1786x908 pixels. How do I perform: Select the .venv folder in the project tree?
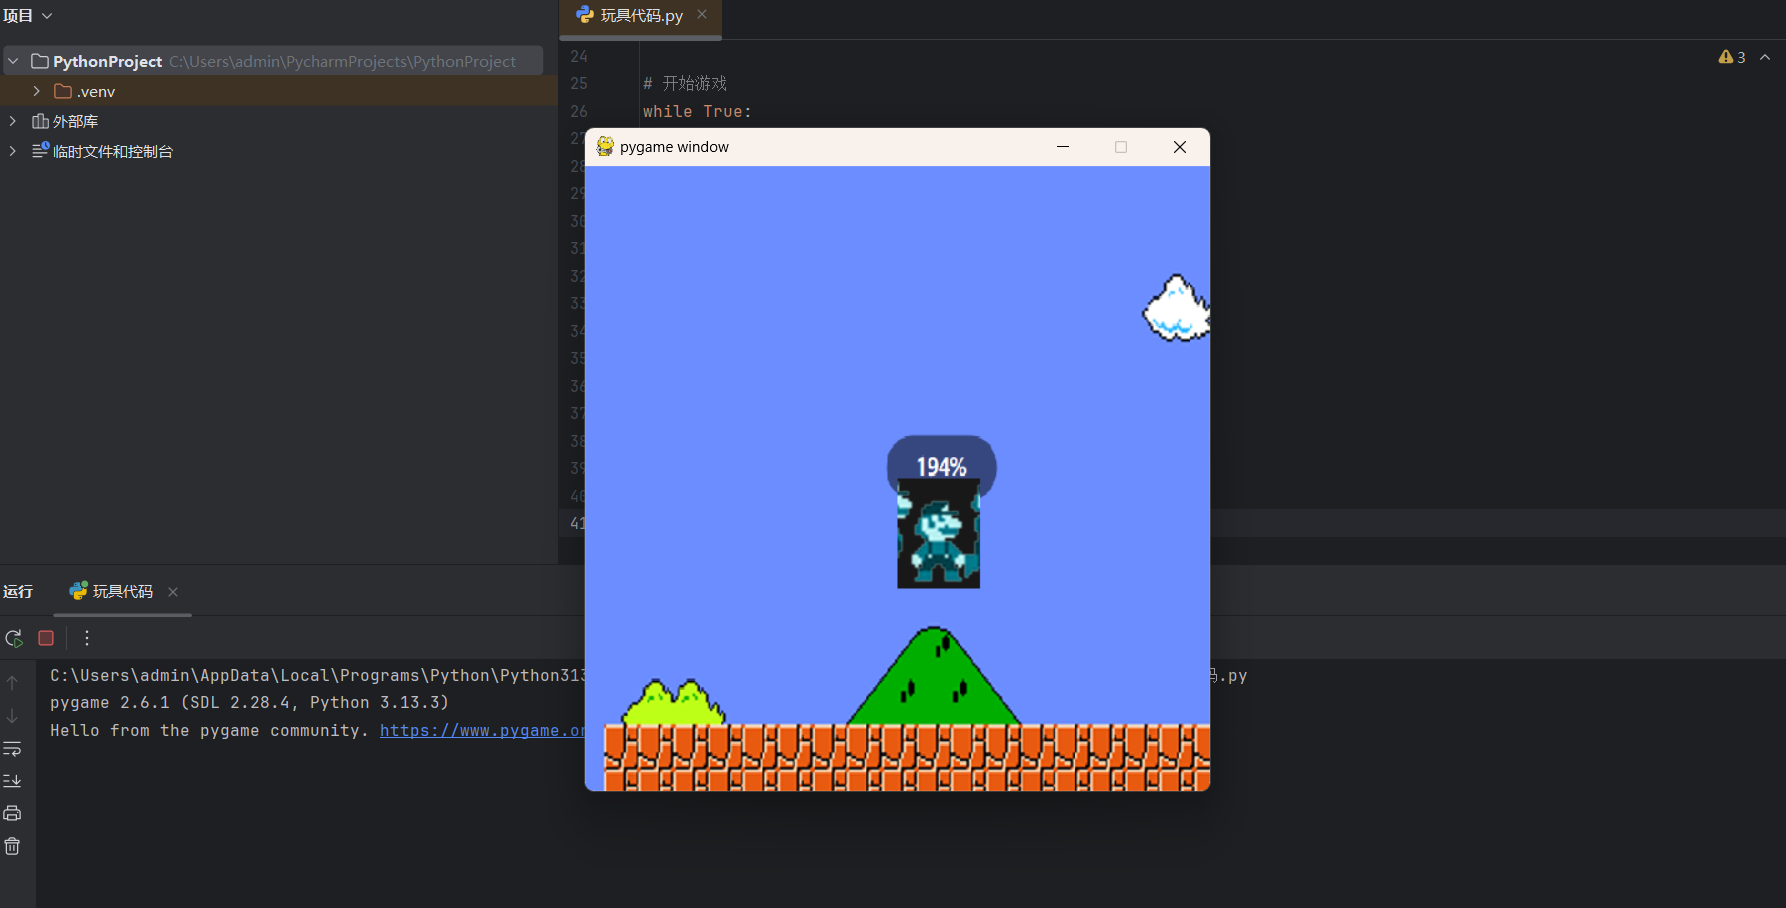[x=85, y=91]
